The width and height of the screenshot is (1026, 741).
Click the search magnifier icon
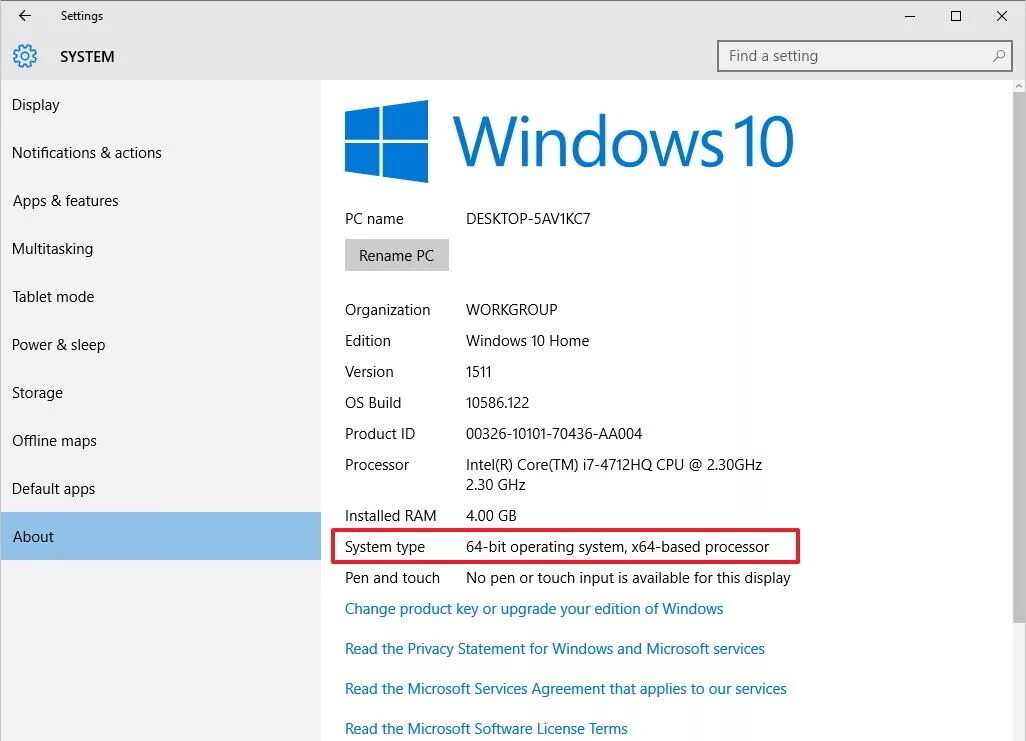coord(999,56)
